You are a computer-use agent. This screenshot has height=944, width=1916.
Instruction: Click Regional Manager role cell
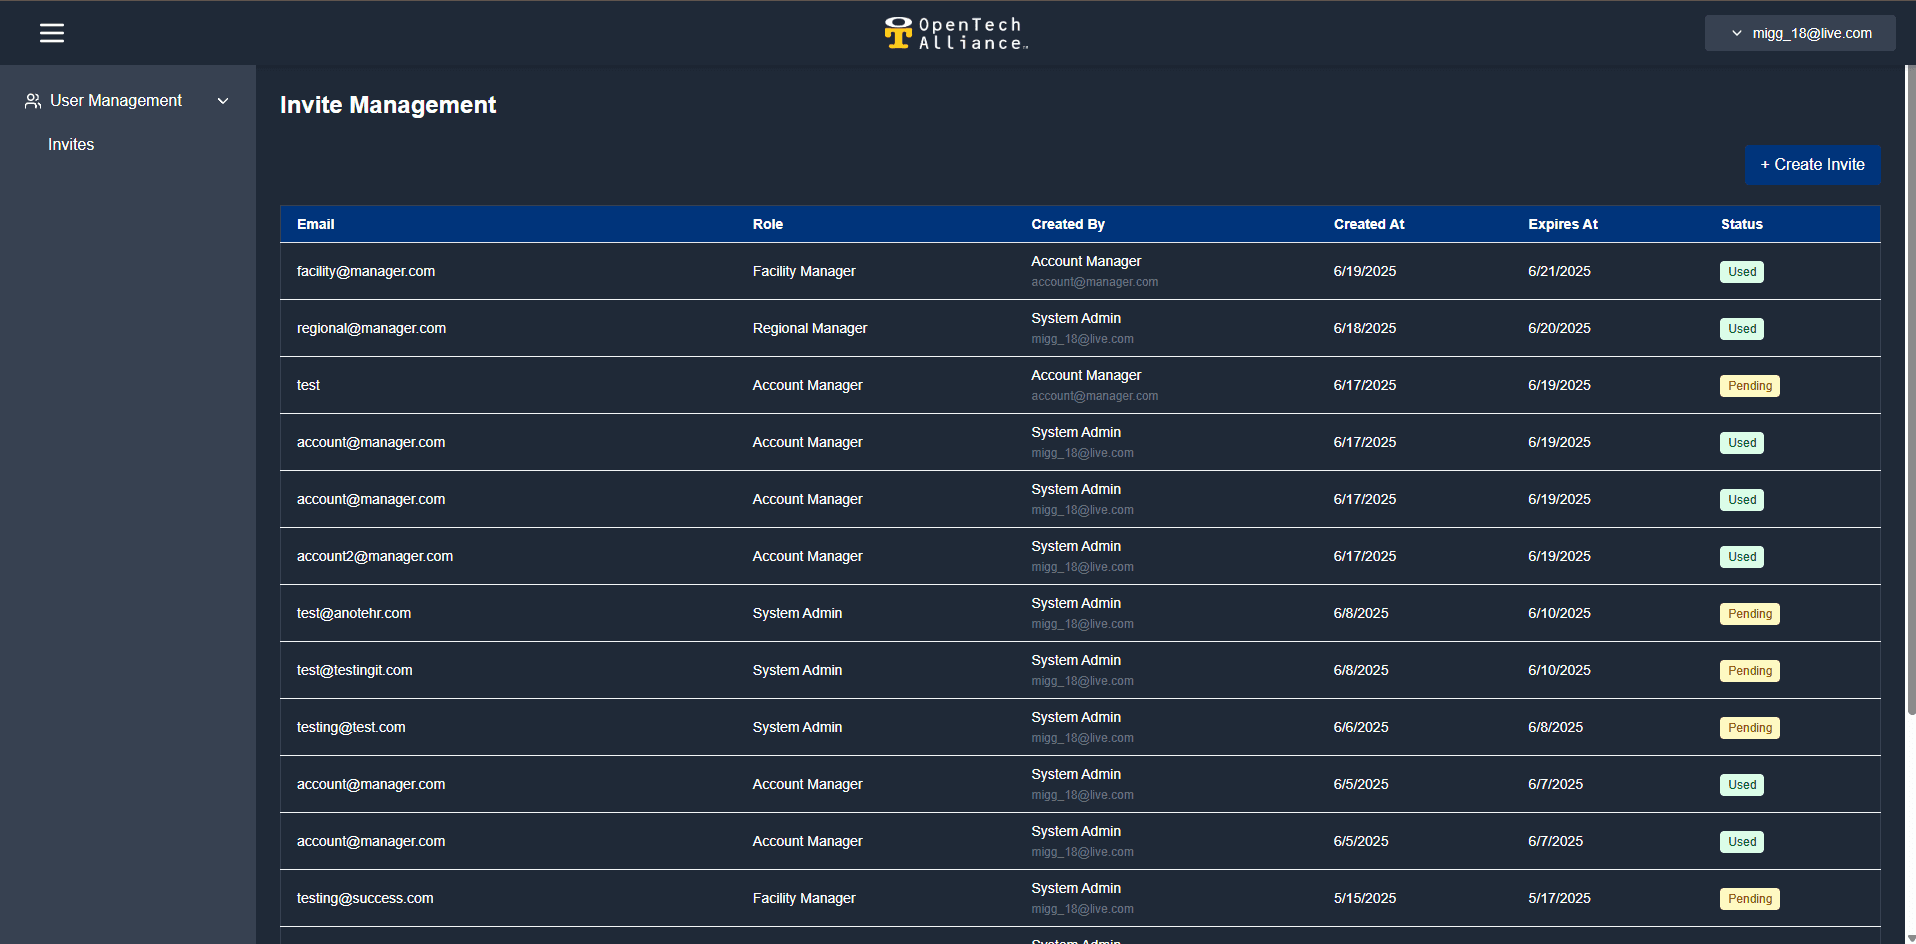point(809,328)
